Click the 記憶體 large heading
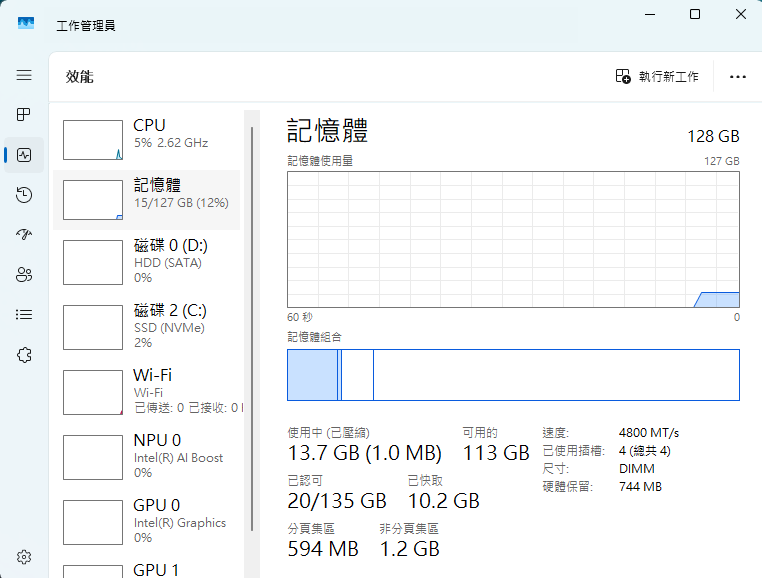Screen dimensions: 762x578 327,130
